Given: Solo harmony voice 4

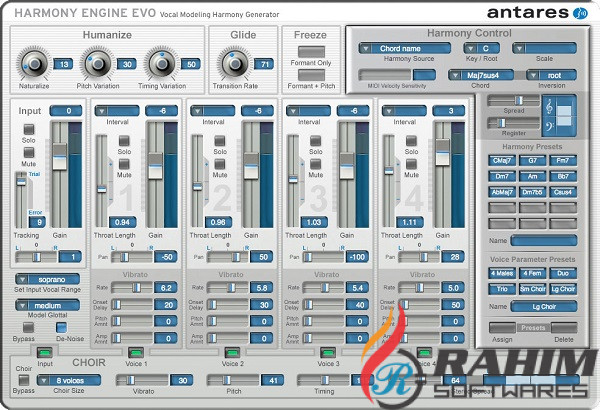Looking at the screenshot, I should (411, 141).
